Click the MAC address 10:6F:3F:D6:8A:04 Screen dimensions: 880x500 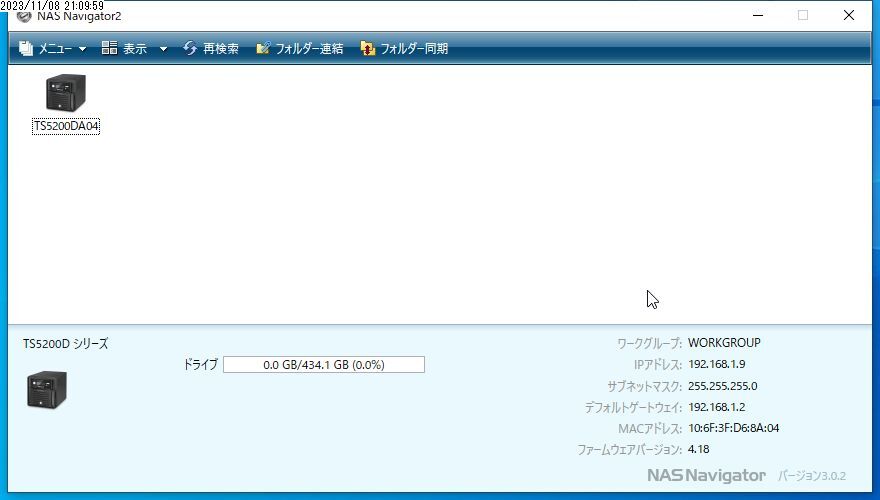click(734, 428)
